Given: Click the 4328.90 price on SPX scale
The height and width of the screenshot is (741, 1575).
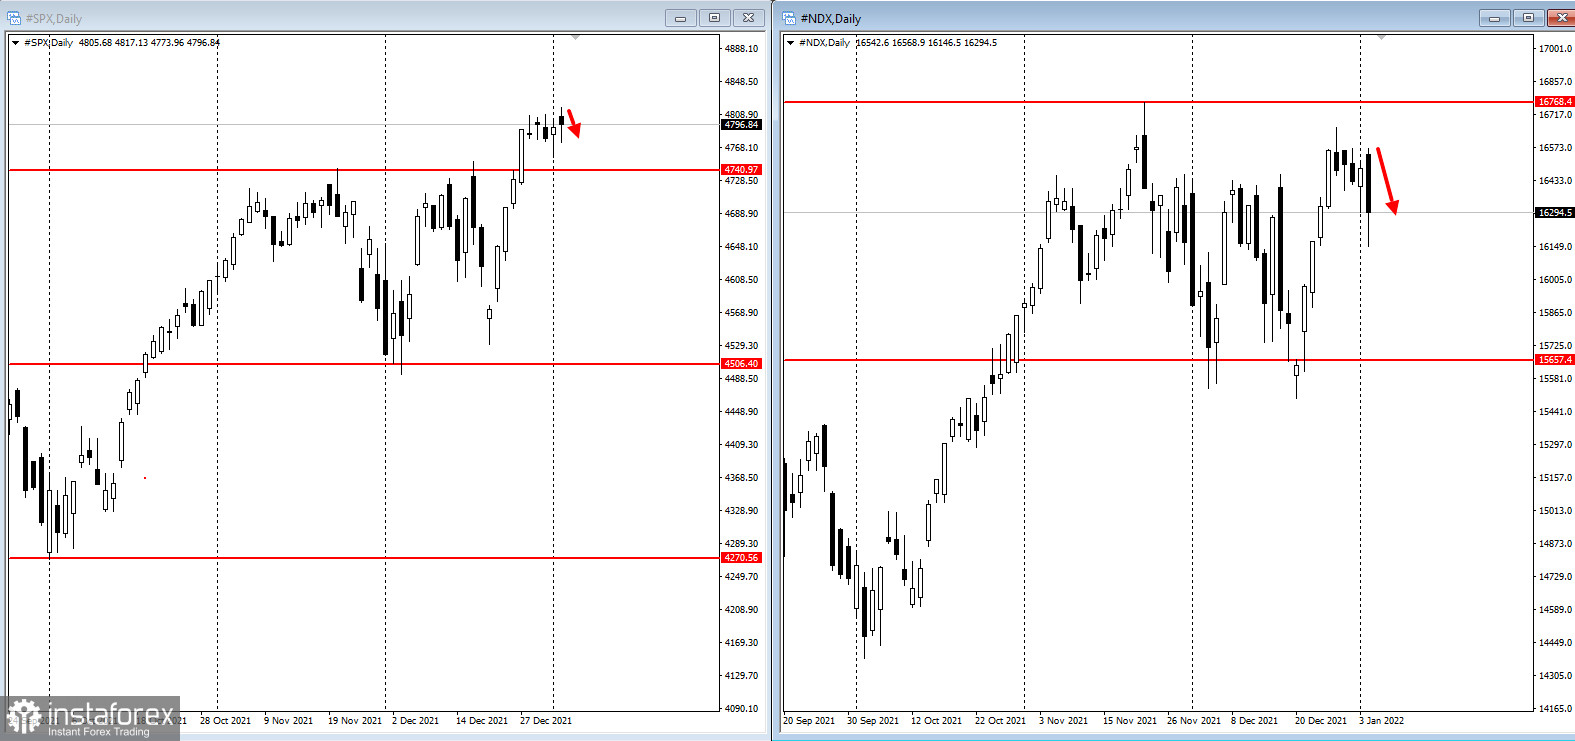Looking at the screenshot, I should 741,511.
